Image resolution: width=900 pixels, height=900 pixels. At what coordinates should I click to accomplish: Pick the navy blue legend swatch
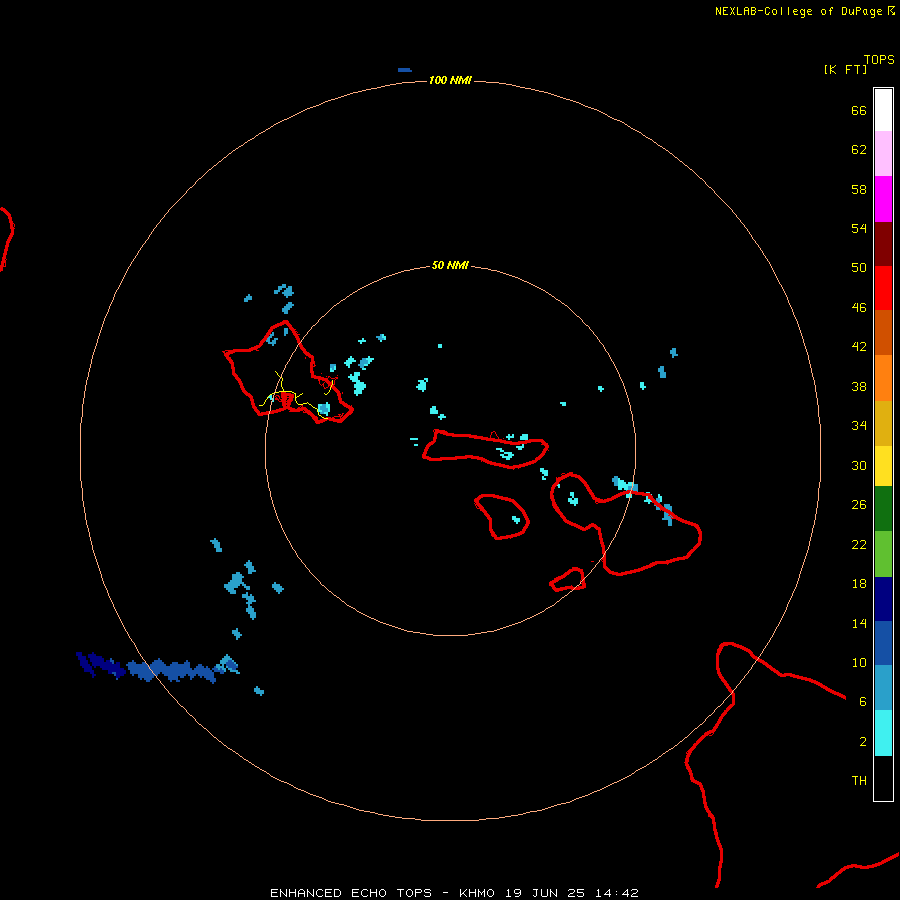tap(883, 599)
